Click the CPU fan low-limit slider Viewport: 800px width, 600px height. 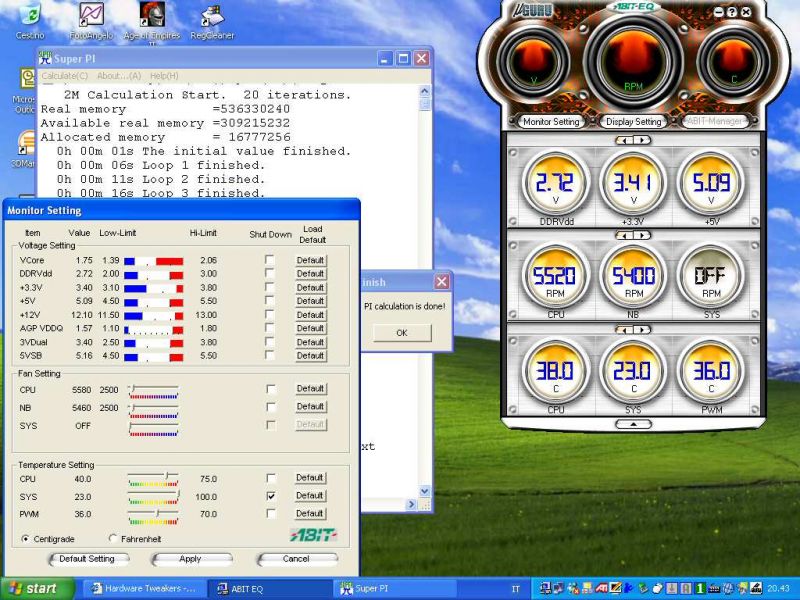click(x=153, y=391)
